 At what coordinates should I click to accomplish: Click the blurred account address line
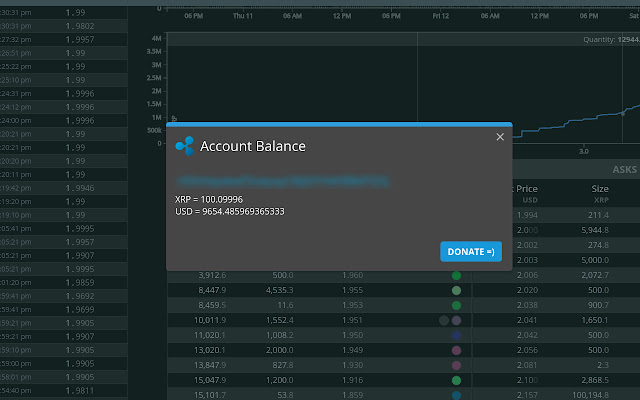[282, 181]
